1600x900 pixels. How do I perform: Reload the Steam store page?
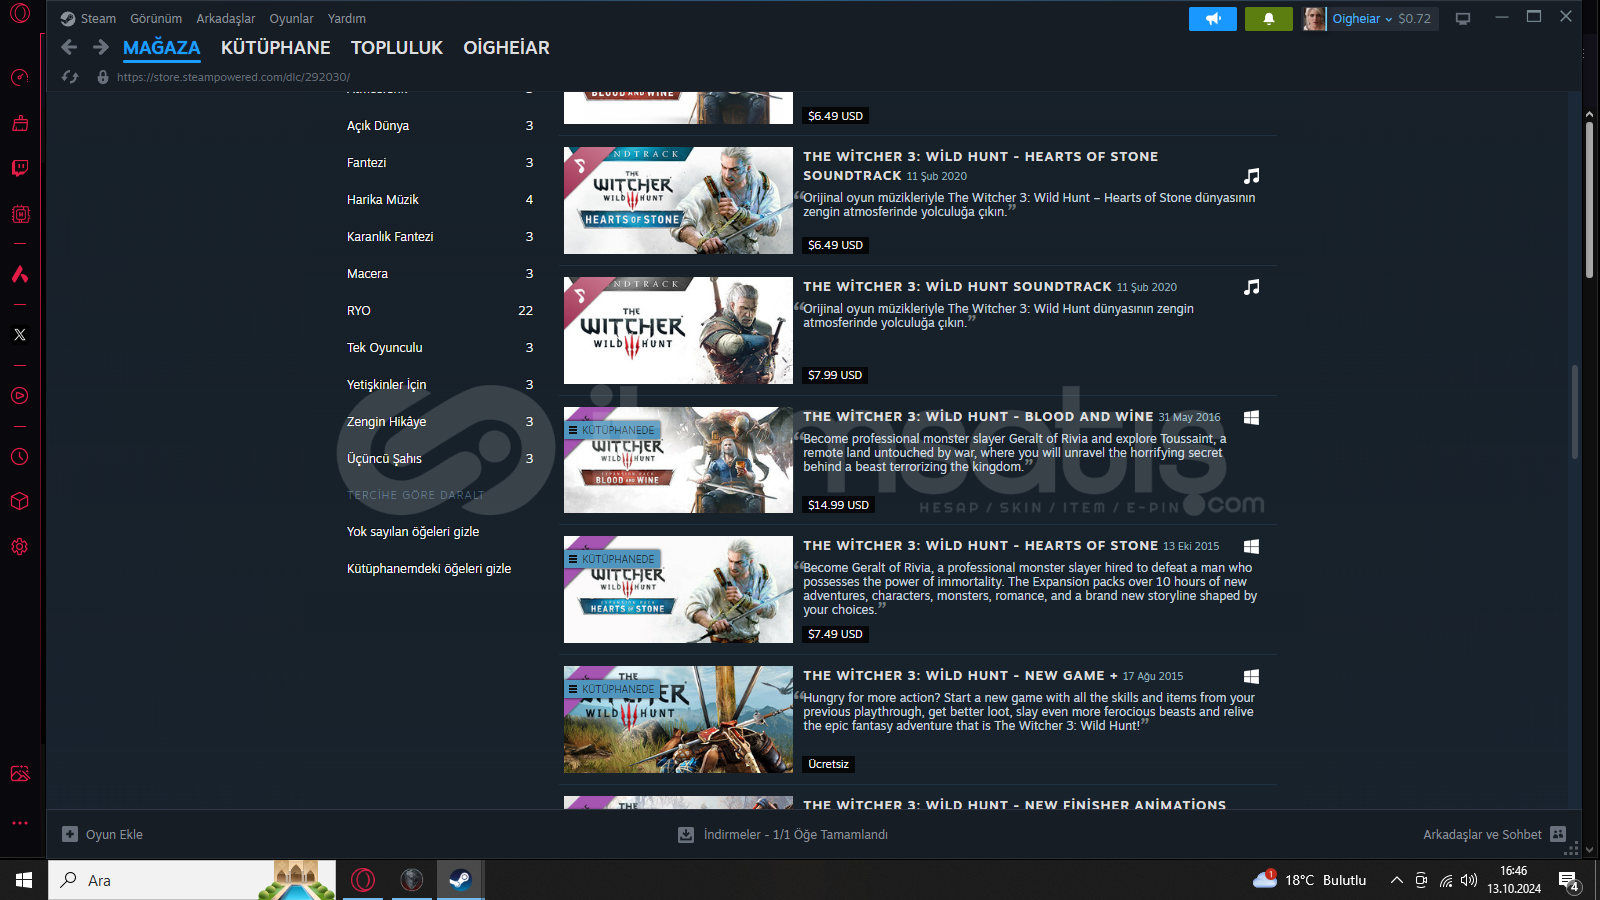(x=70, y=77)
